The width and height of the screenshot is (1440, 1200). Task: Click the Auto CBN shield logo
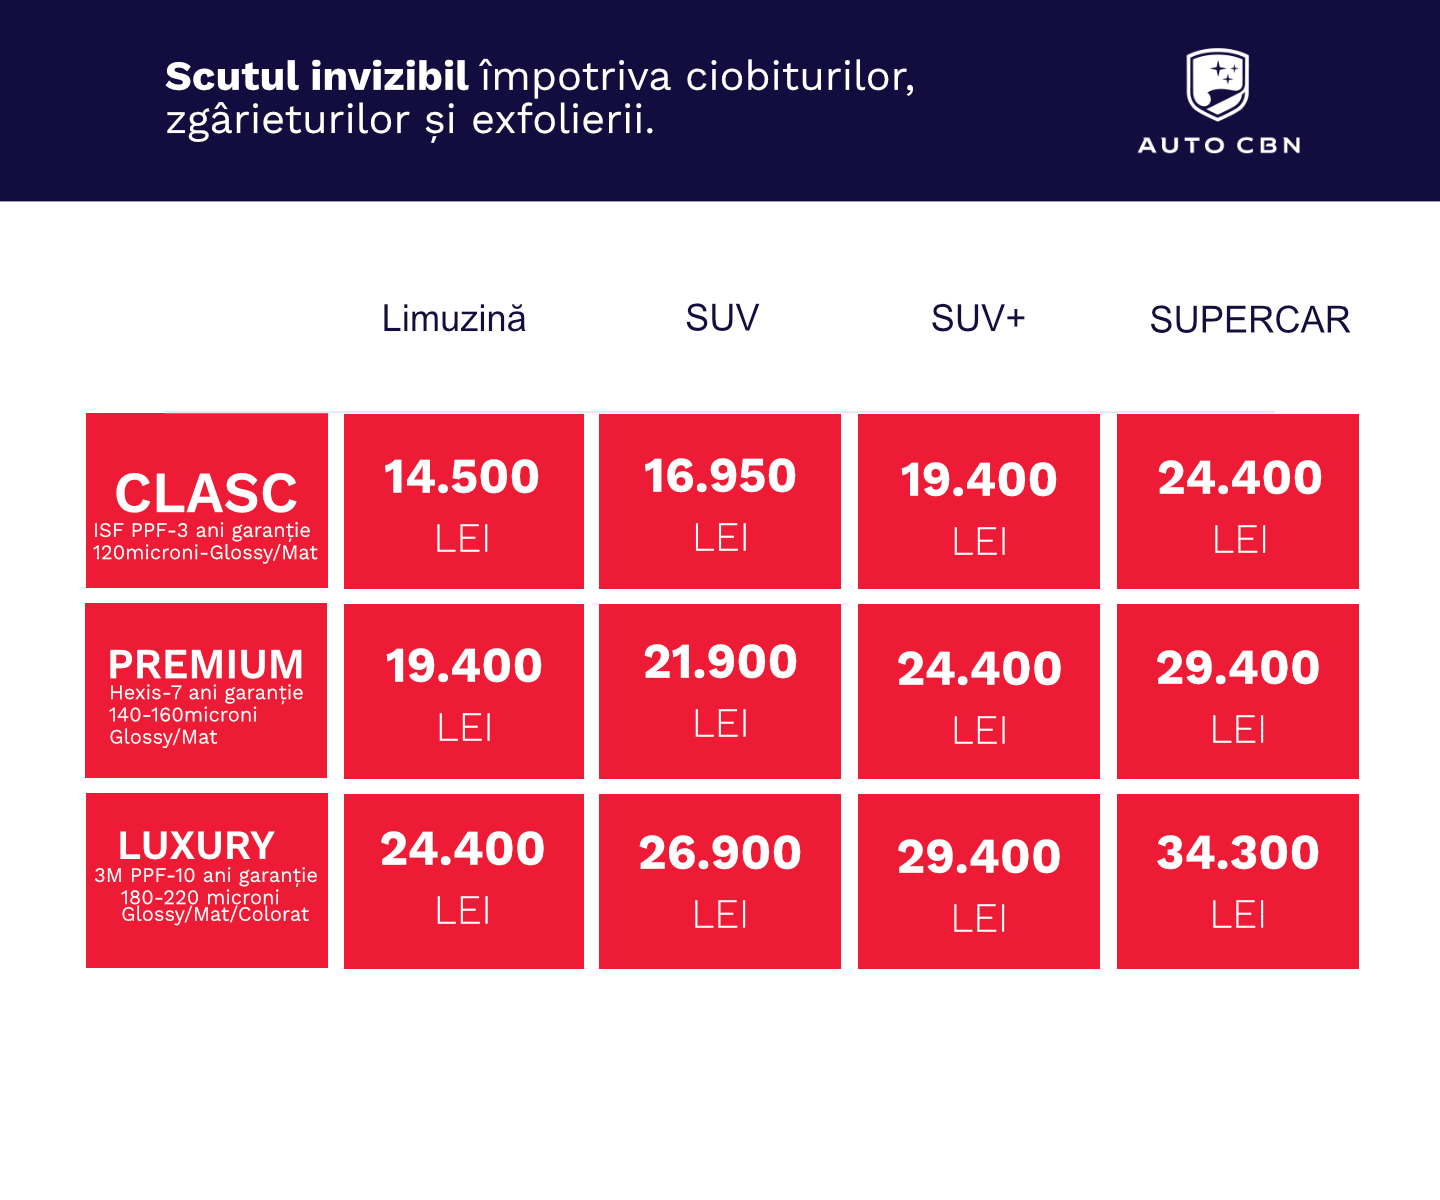(x=1217, y=85)
